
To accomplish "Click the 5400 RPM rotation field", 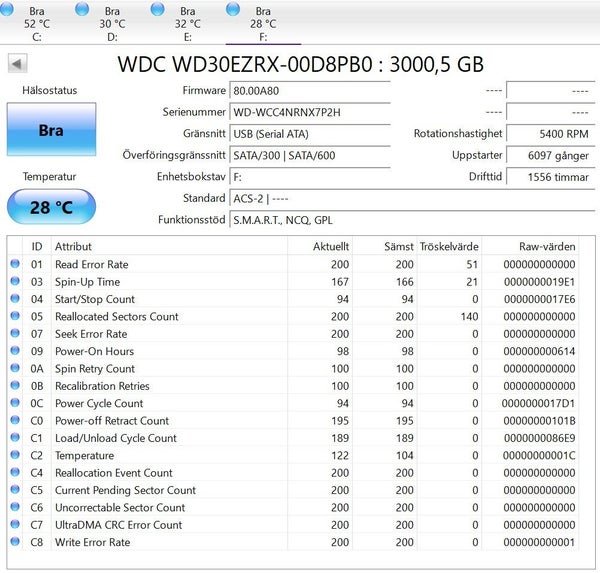I will point(550,134).
